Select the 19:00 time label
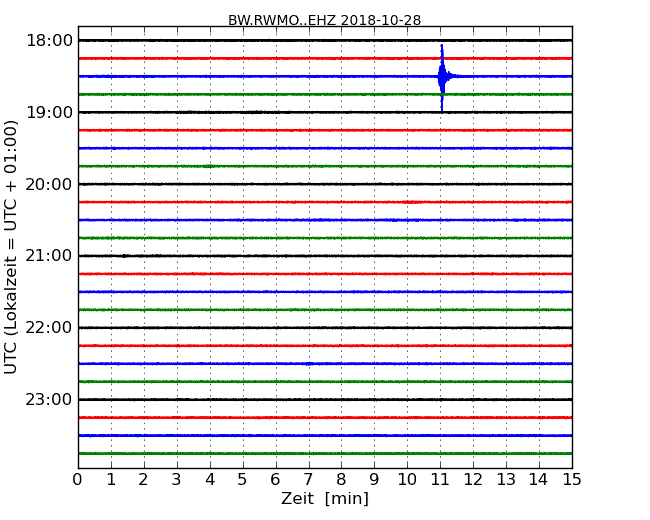Viewport: 650px width, 520px height. point(49,112)
